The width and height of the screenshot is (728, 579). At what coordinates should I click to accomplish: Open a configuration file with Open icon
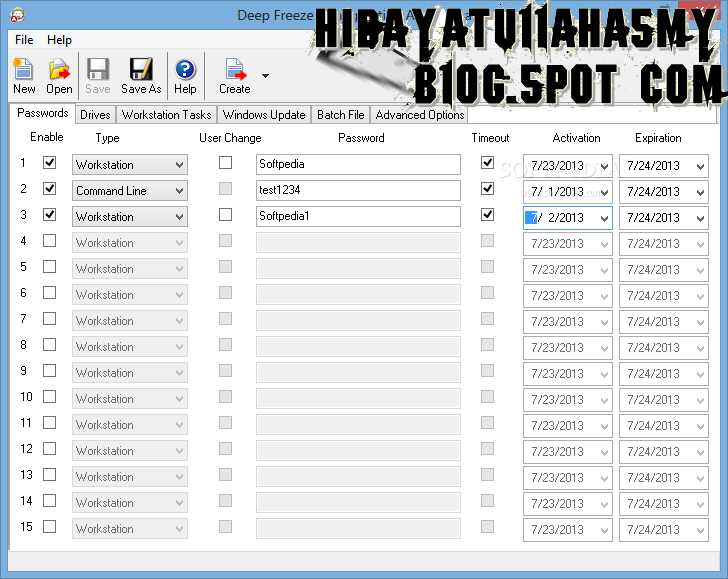point(59,77)
